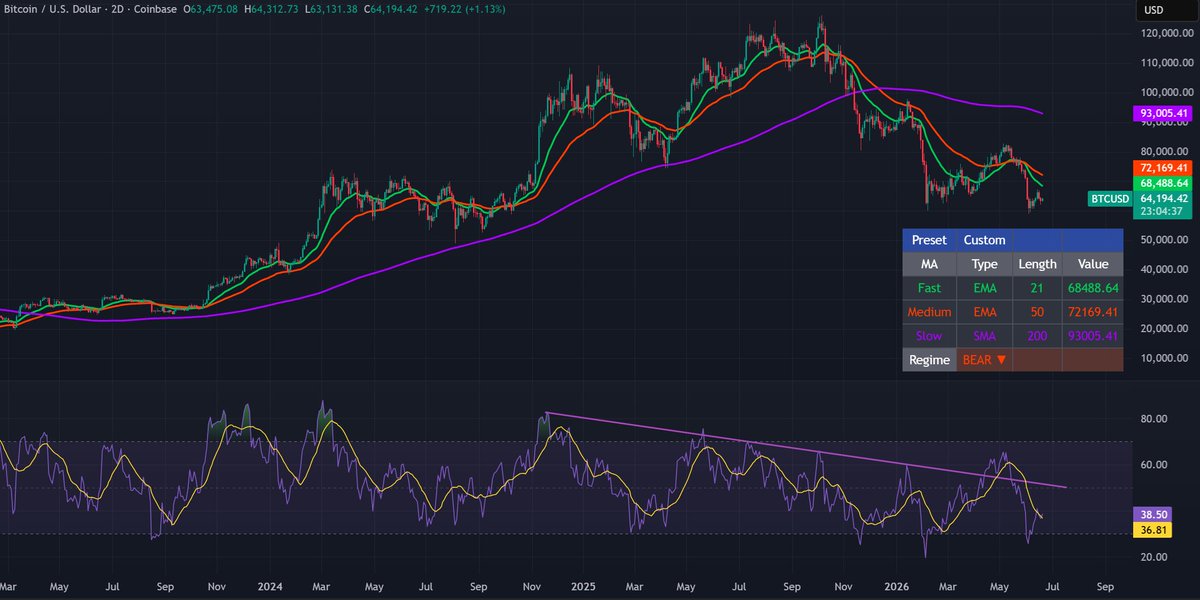Screen dimensions: 1200x600
Task: Click the Regime label cell
Action: point(929,360)
